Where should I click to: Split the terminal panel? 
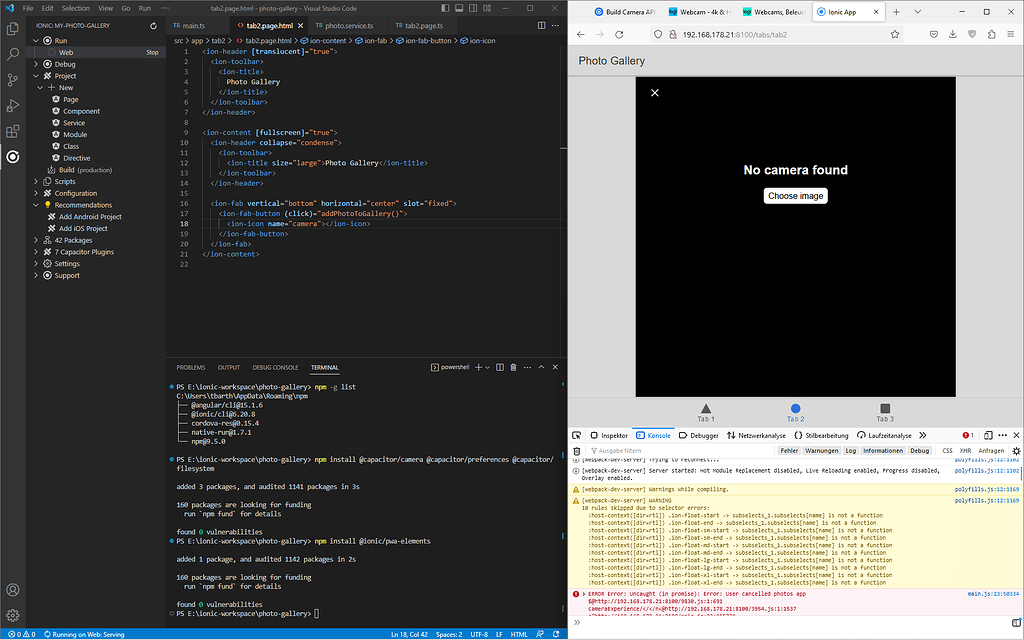point(500,367)
